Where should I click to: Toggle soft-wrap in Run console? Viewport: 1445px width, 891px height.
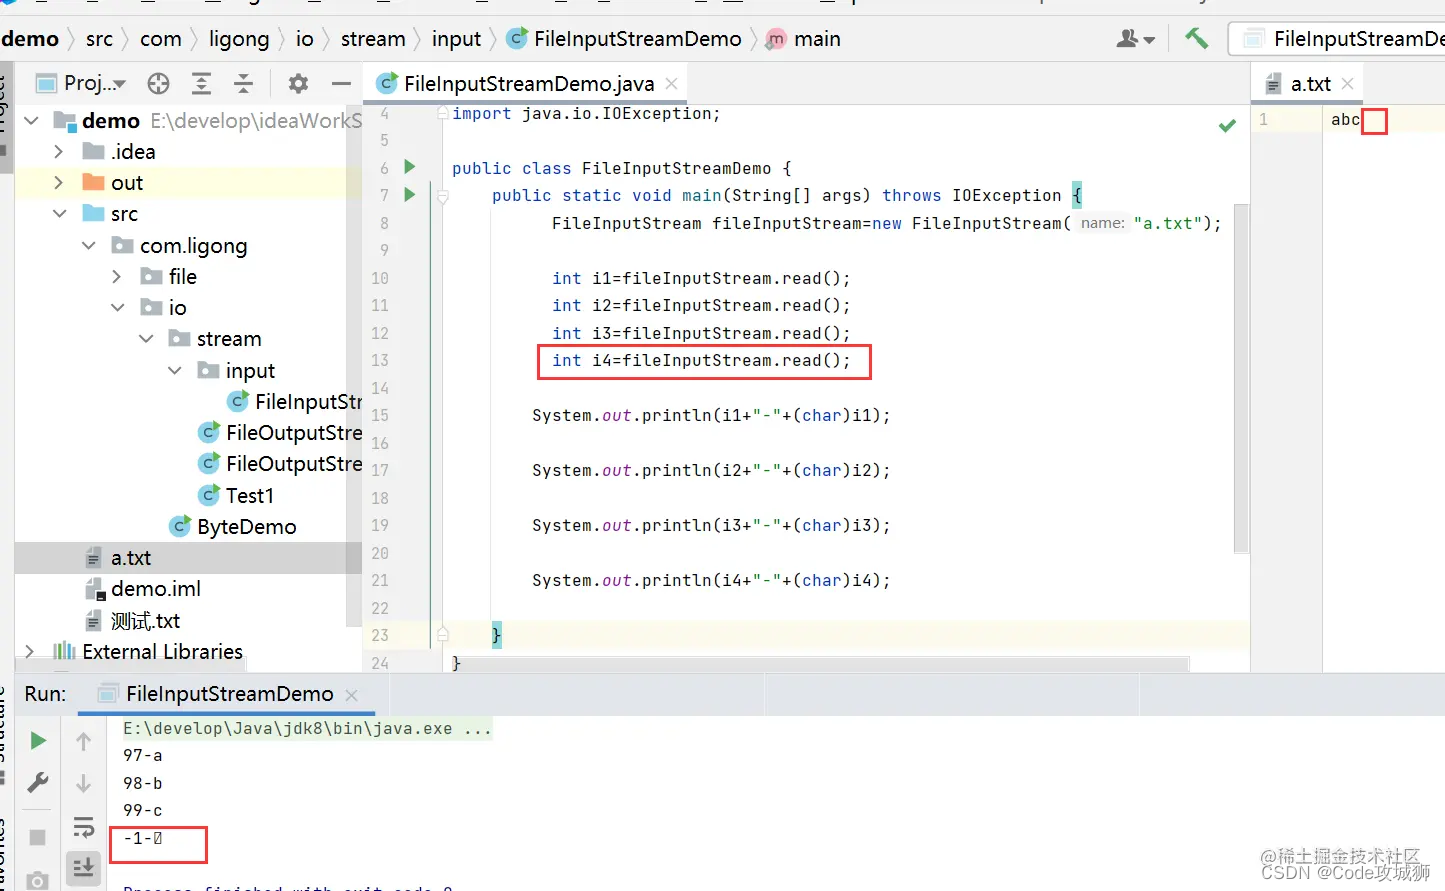coord(84,827)
